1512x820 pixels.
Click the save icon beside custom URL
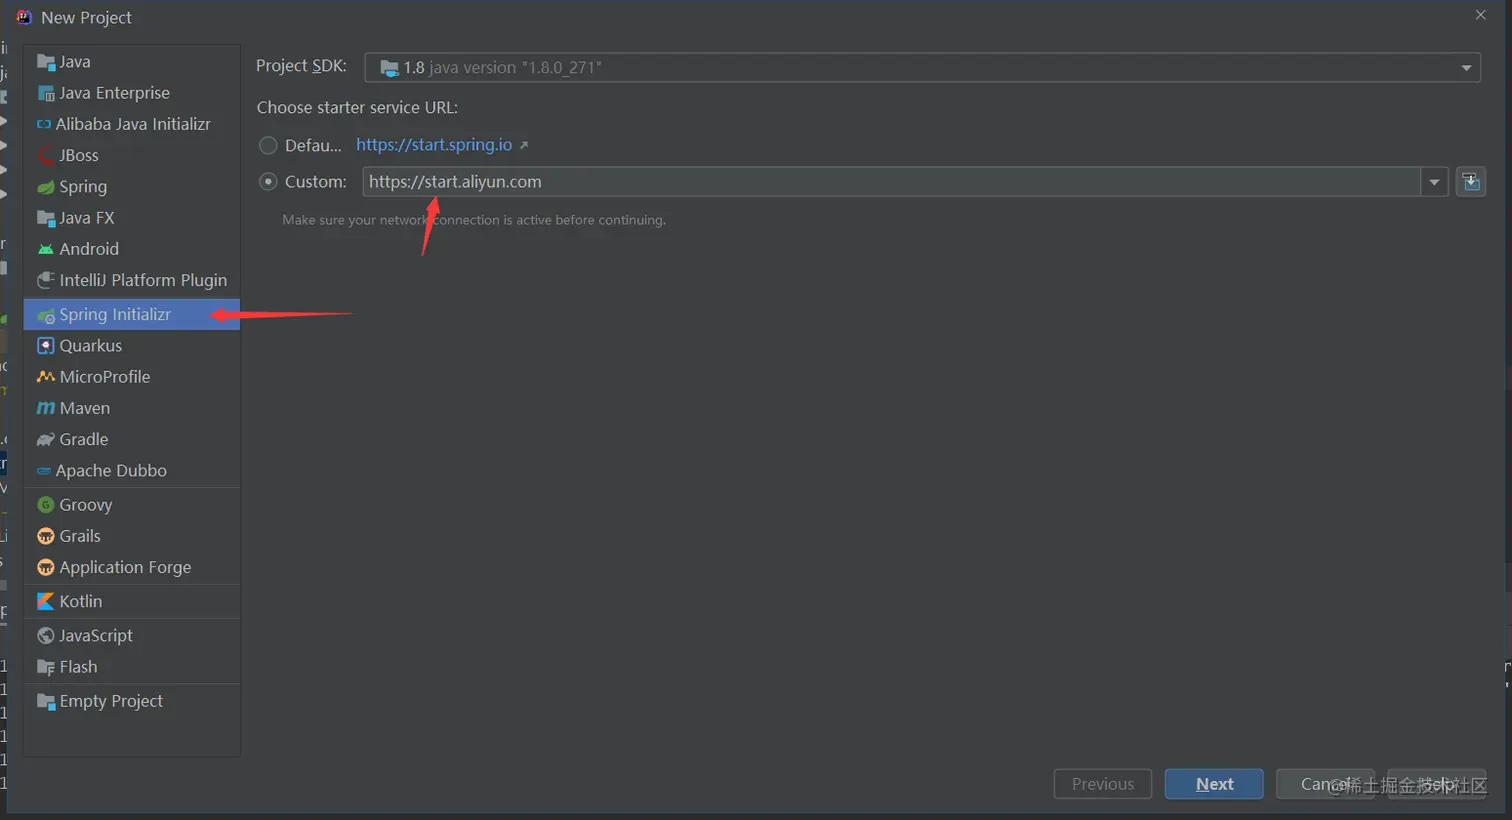(x=1471, y=181)
